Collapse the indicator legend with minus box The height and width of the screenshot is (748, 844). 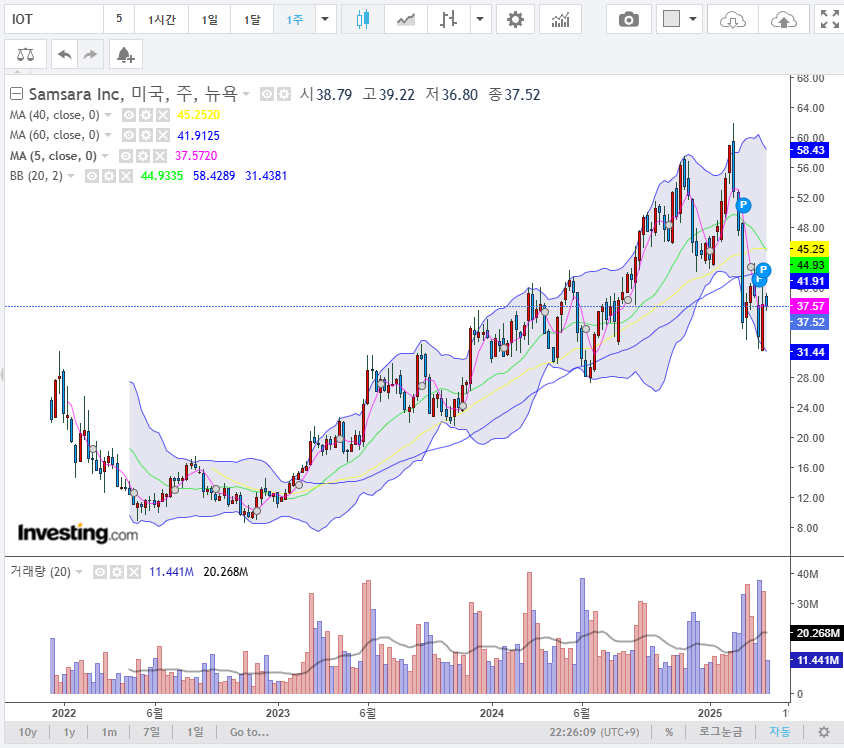tap(17, 95)
